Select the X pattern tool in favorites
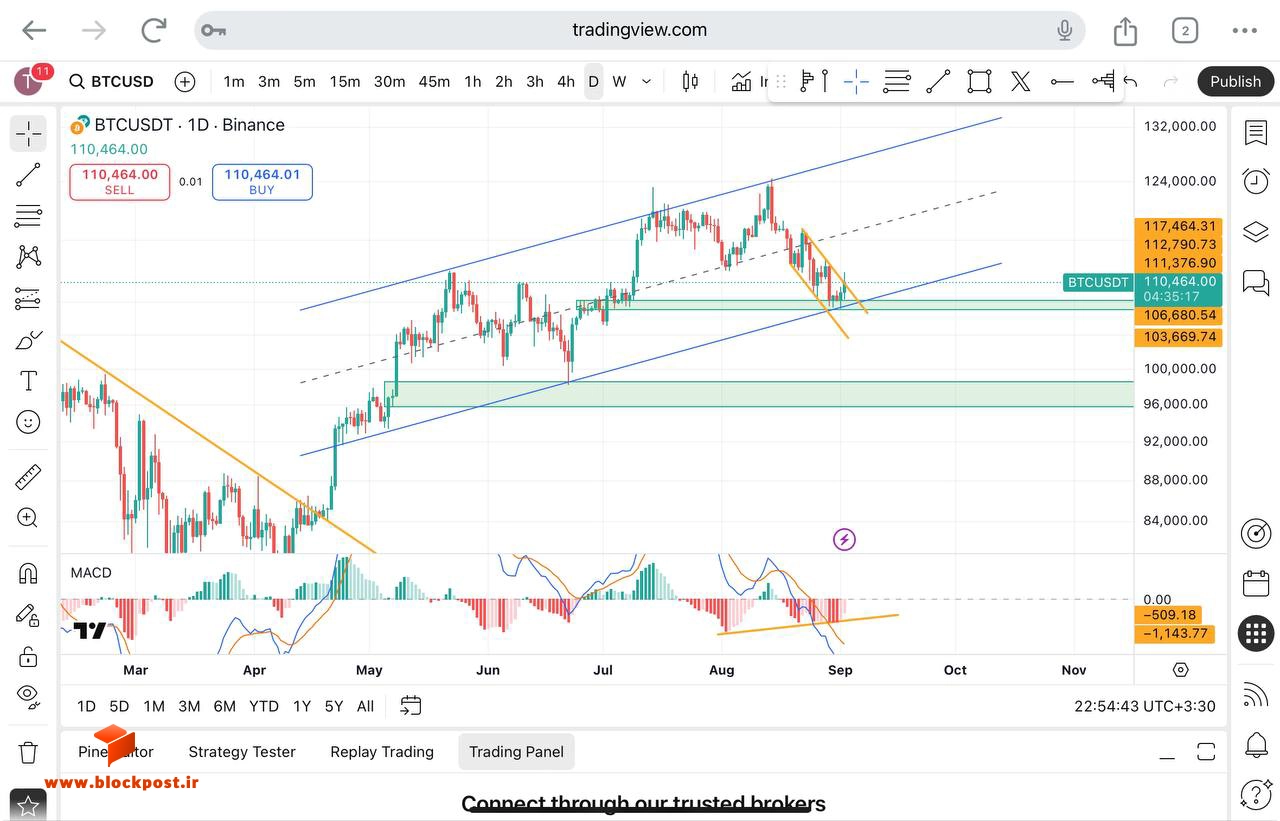Screen dimensions: 1280x821 pyautogui.click(x=1020, y=81)
